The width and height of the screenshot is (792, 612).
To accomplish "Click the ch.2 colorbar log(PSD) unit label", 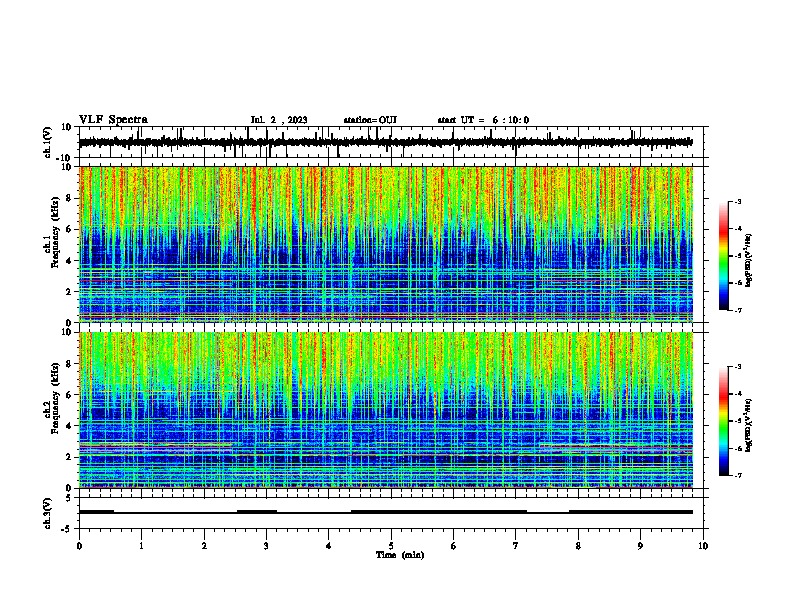I will pyautogui.click(x=749, y=425).
